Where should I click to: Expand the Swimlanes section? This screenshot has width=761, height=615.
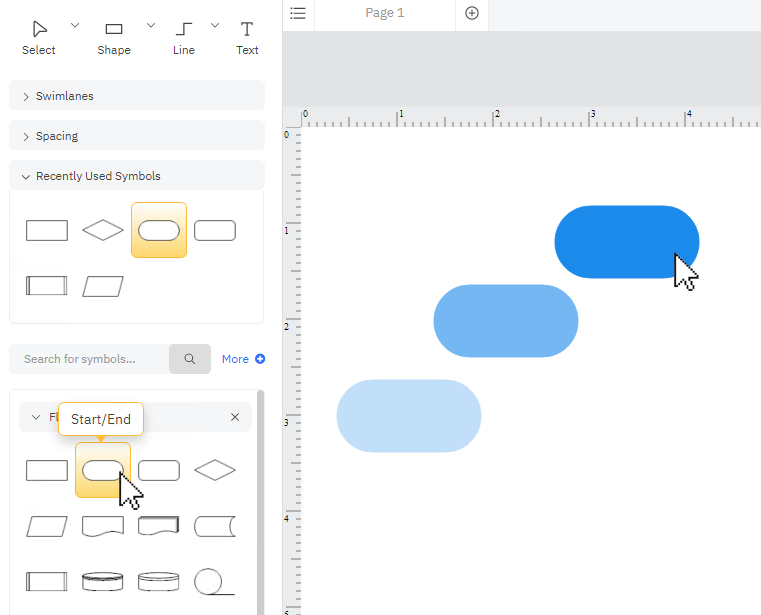[x=137, y=96]
